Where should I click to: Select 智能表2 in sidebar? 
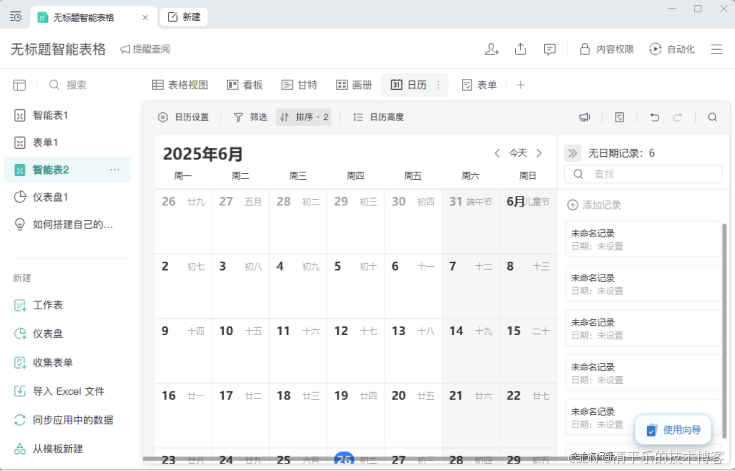(x=67, y=170)
